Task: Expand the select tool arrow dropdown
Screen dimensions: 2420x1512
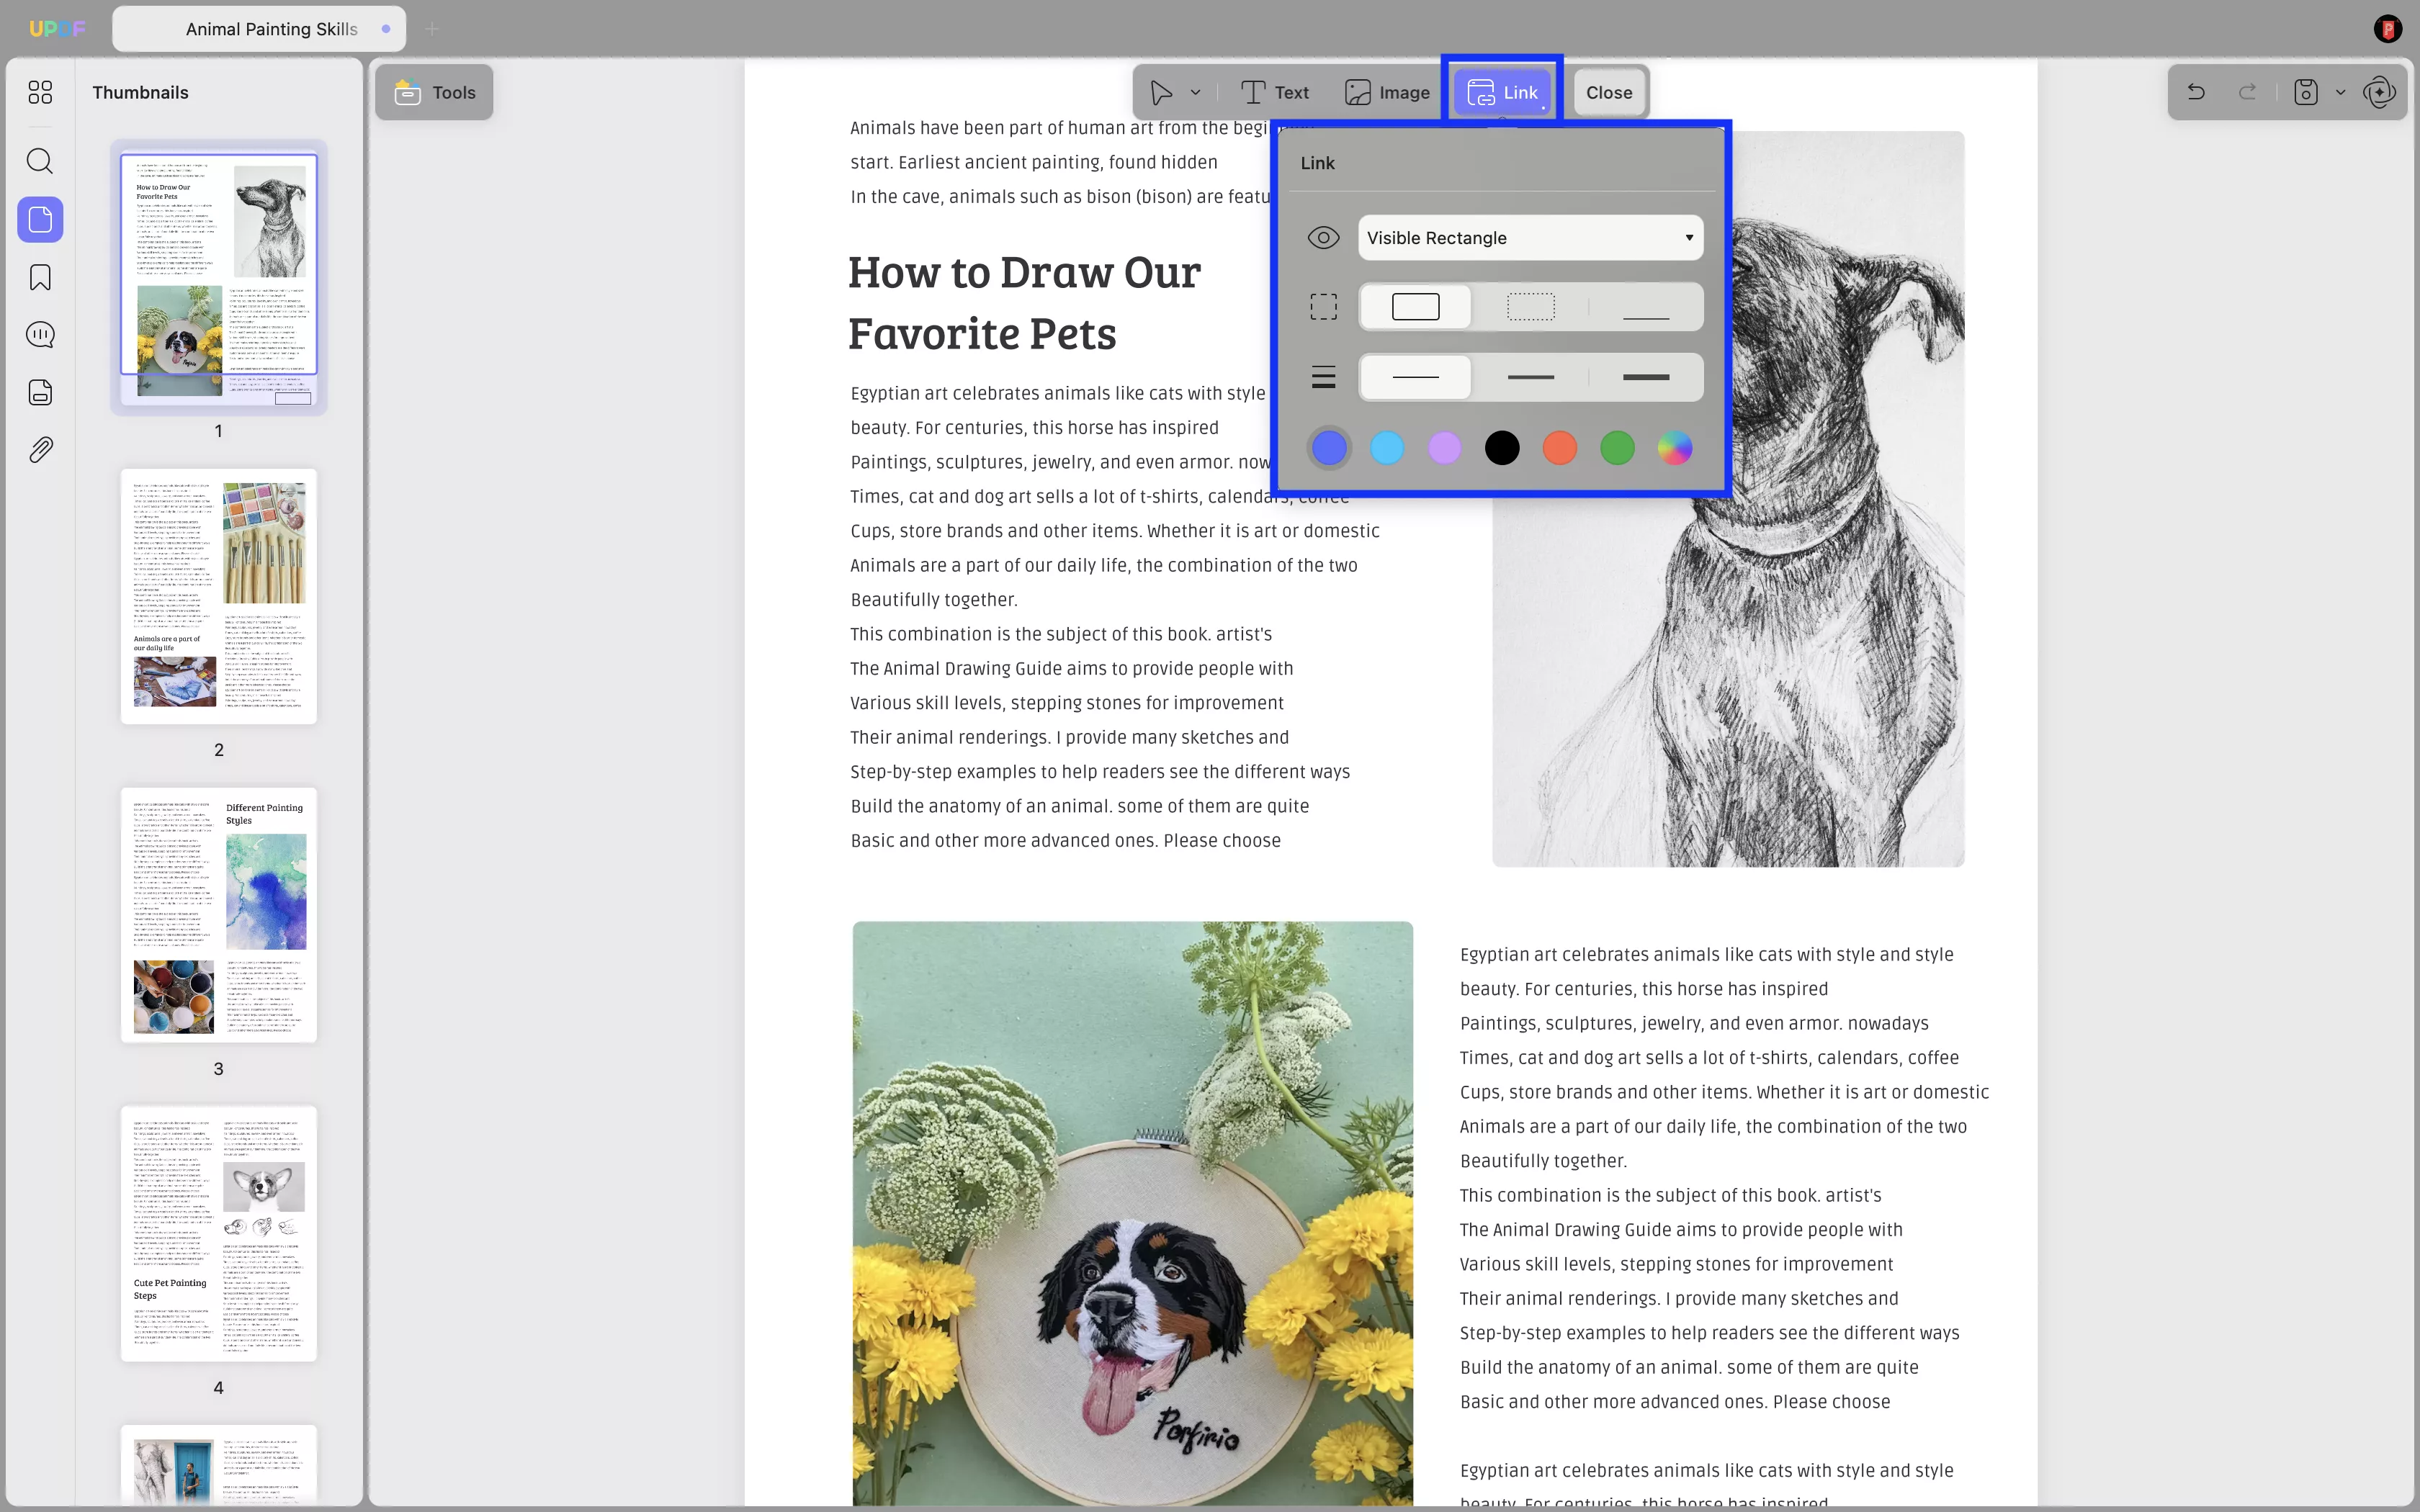Action: 1195,92
